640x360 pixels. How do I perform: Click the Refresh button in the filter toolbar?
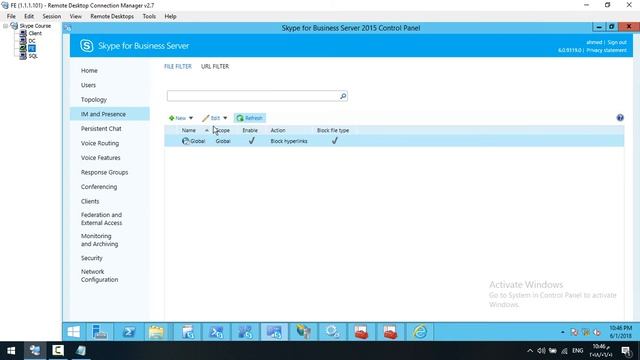tap(249, 118)
